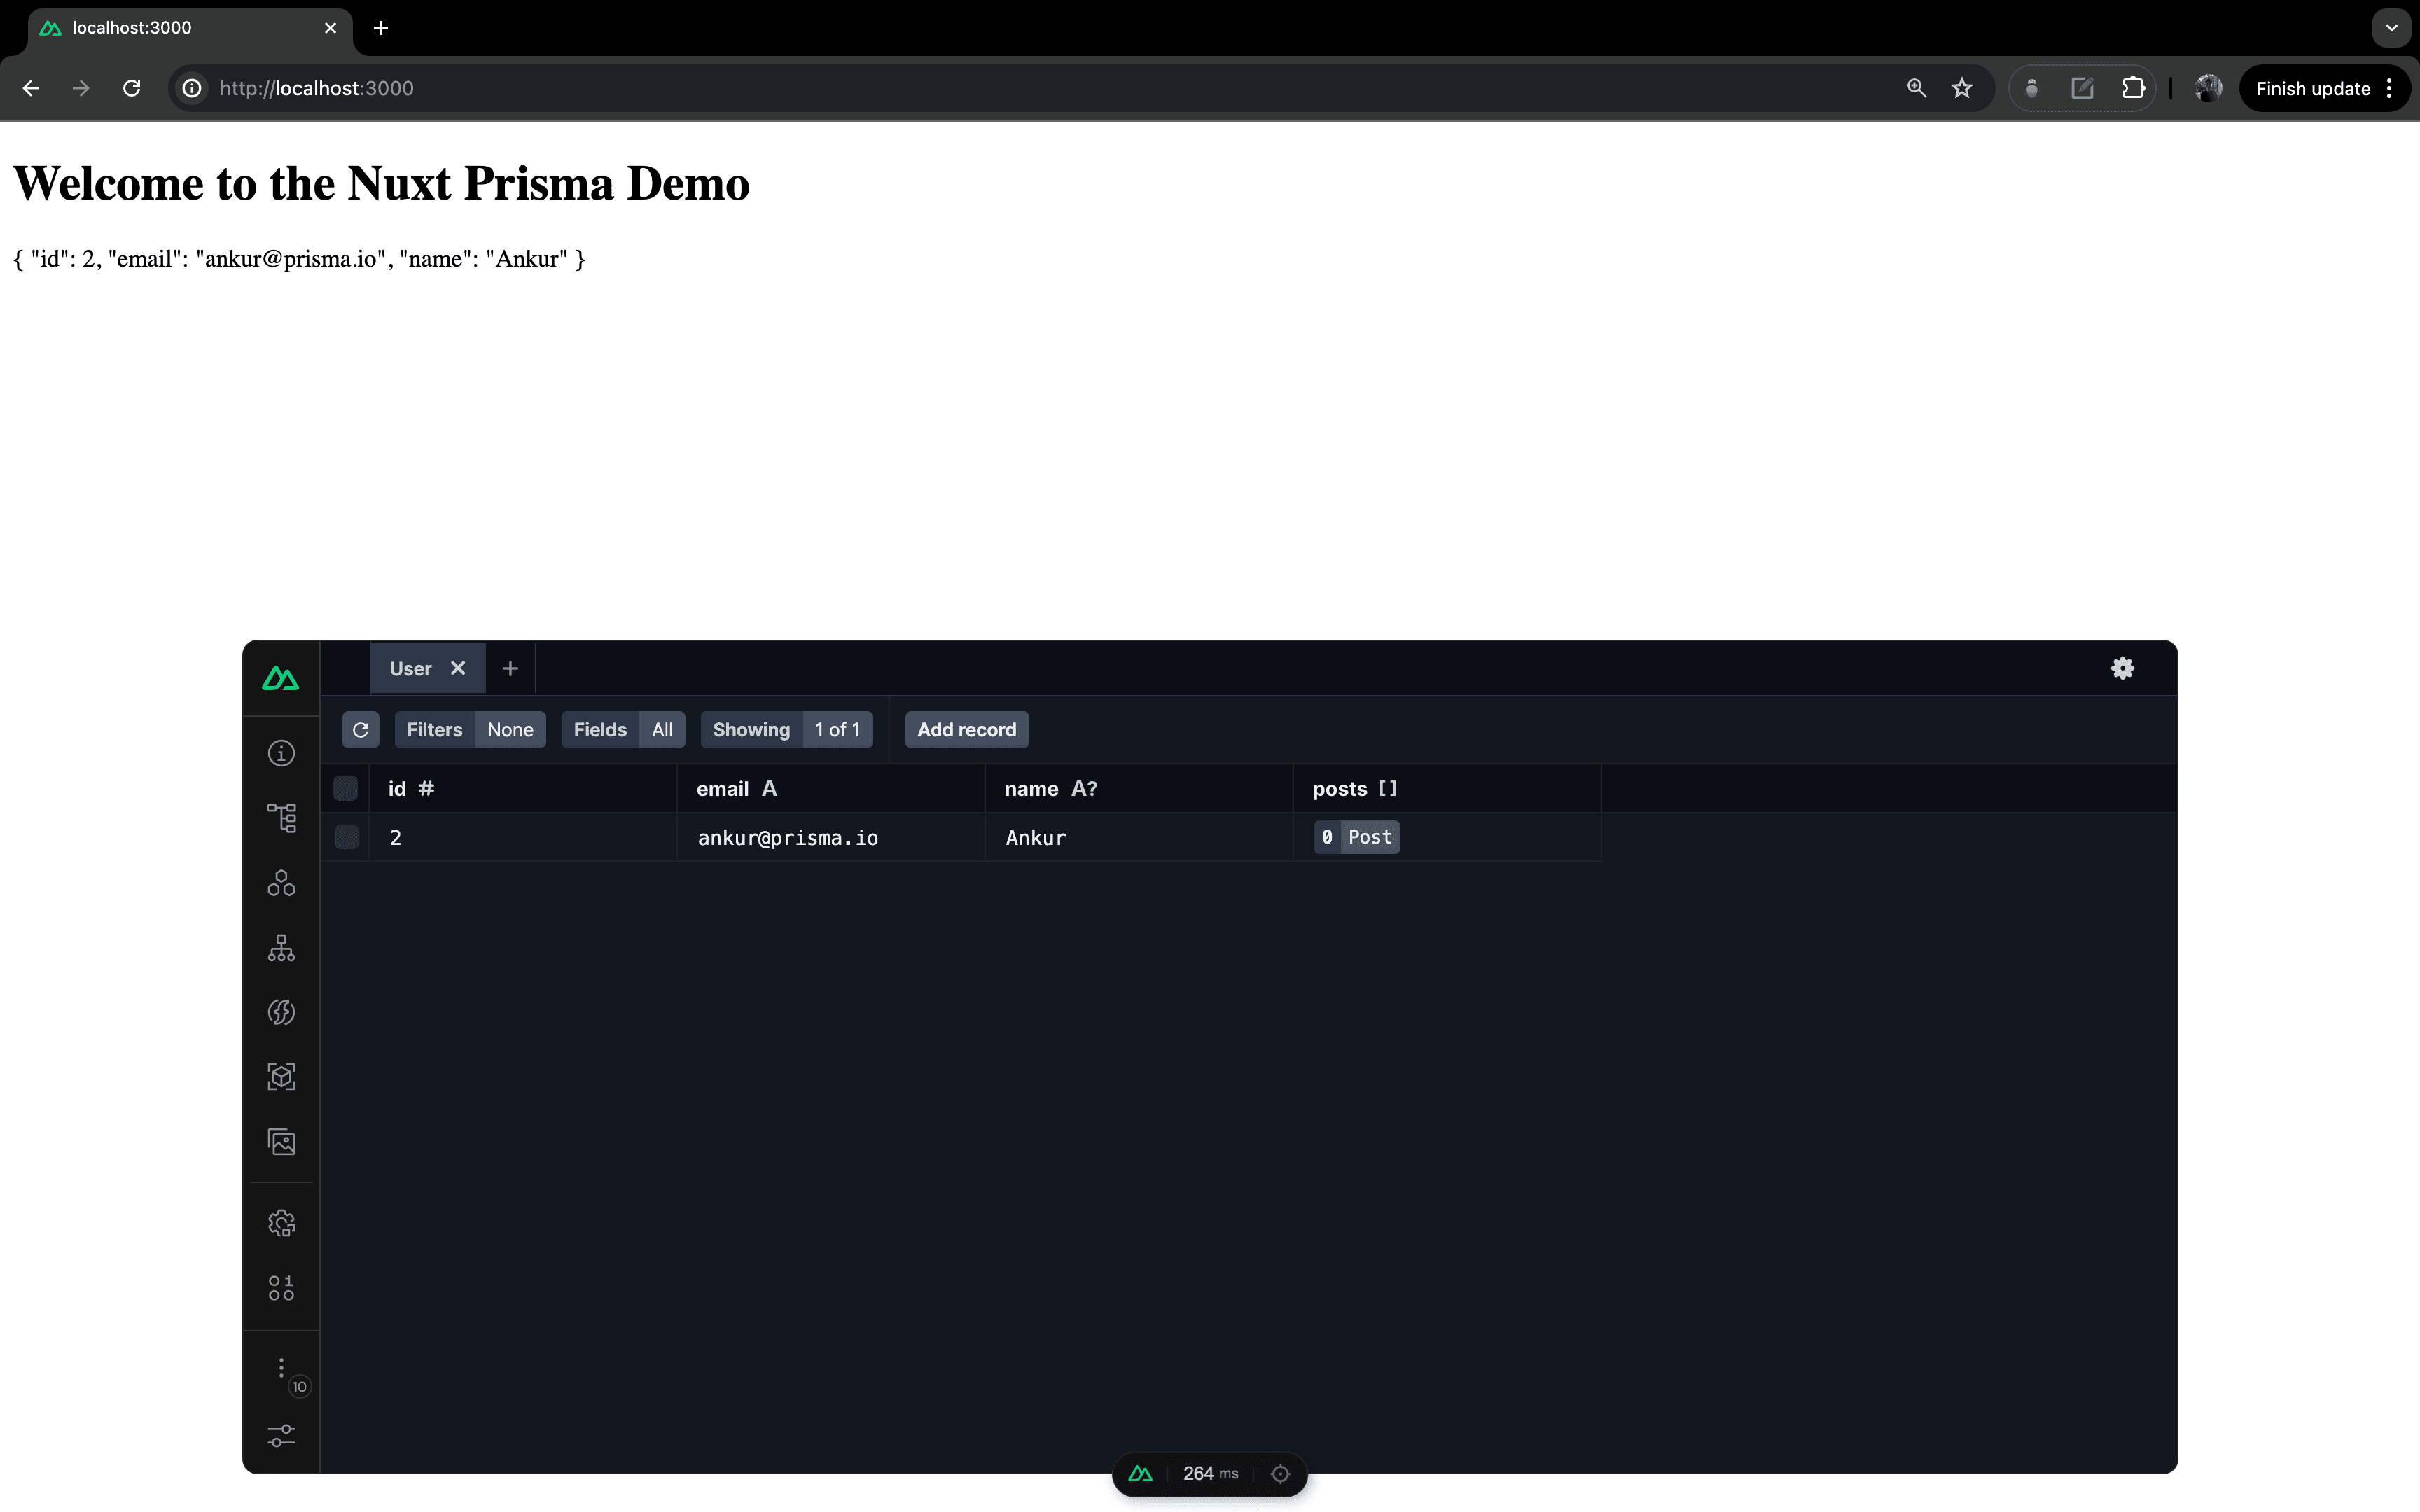Switch to the User tab
Image resolution: width=2420 pixels, height=1512 pixels.
click(x=410, y=668)
